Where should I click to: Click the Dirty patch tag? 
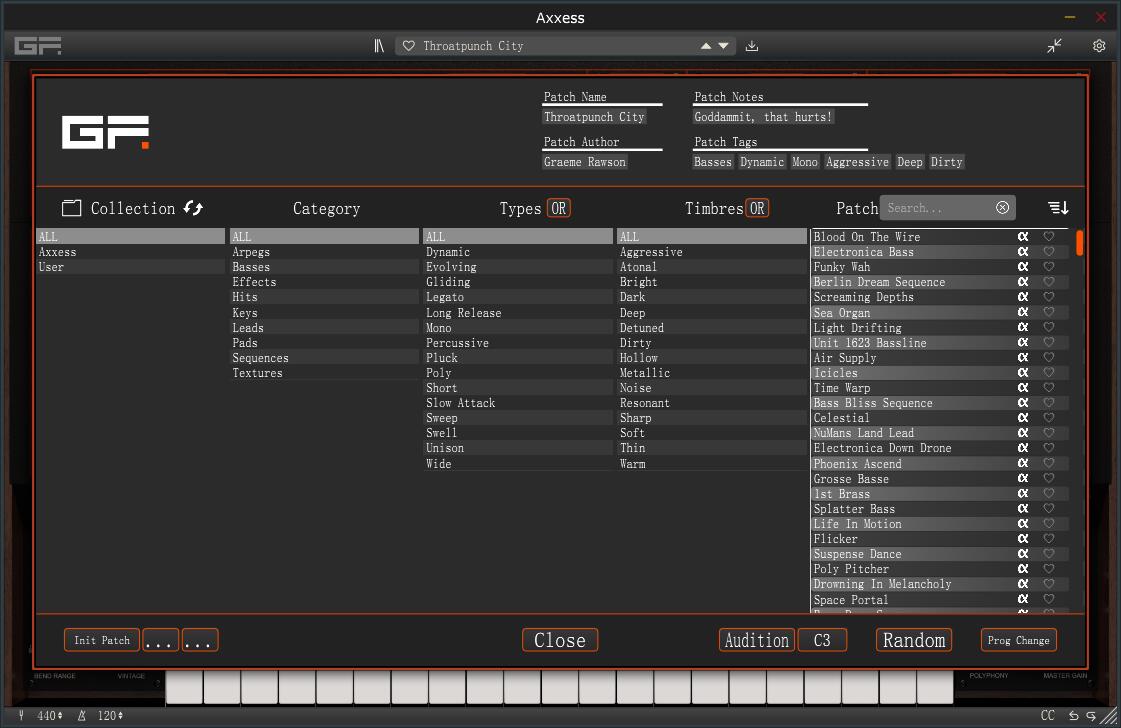946,162
